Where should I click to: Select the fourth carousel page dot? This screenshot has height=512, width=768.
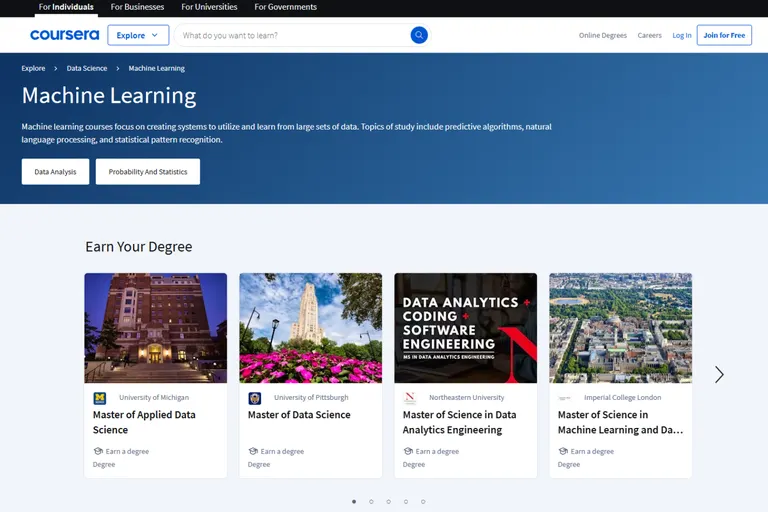pos(406,502)
